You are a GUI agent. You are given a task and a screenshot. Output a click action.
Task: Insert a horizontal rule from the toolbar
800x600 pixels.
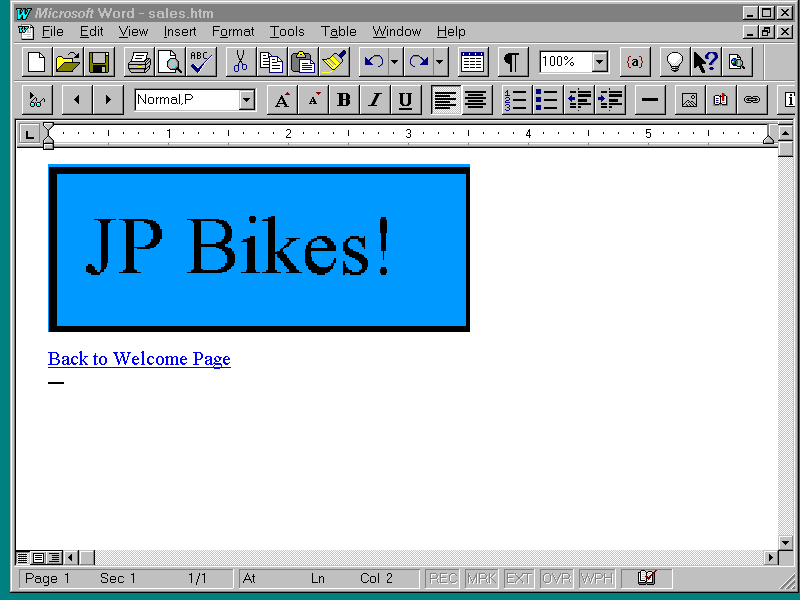click(x=650, y=100)
